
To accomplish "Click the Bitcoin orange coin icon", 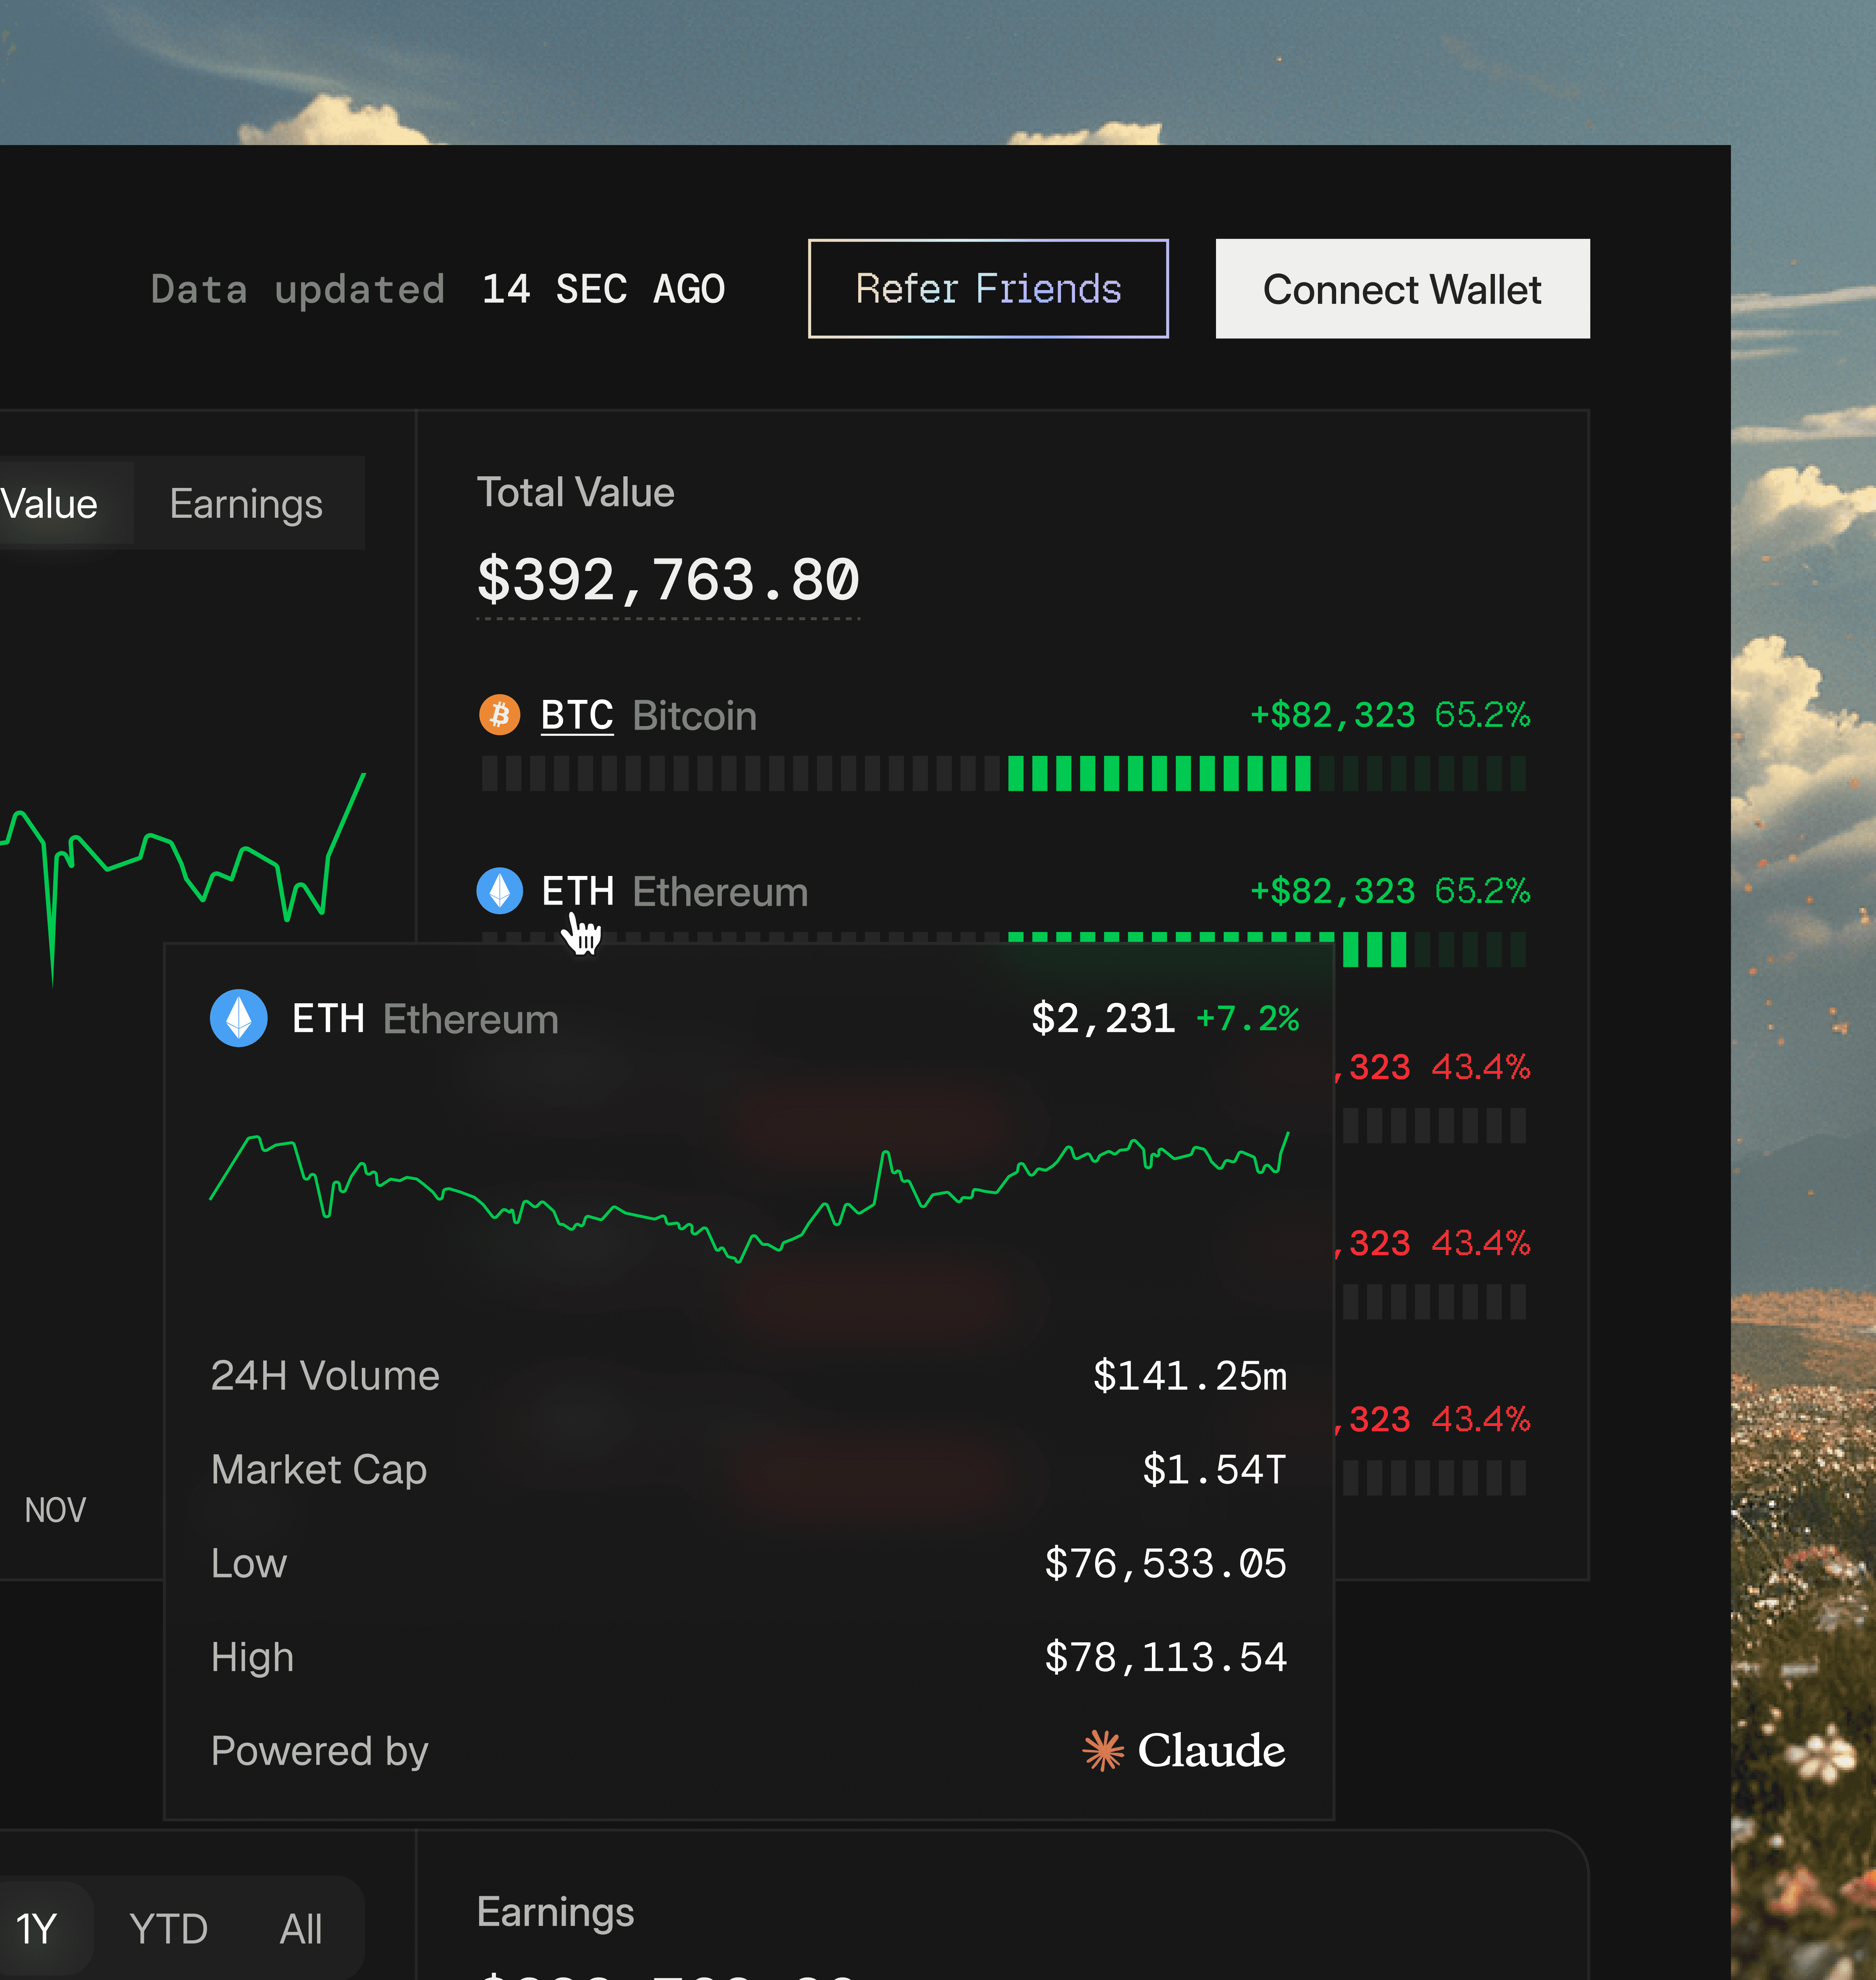I will click(x=499, y=715).
